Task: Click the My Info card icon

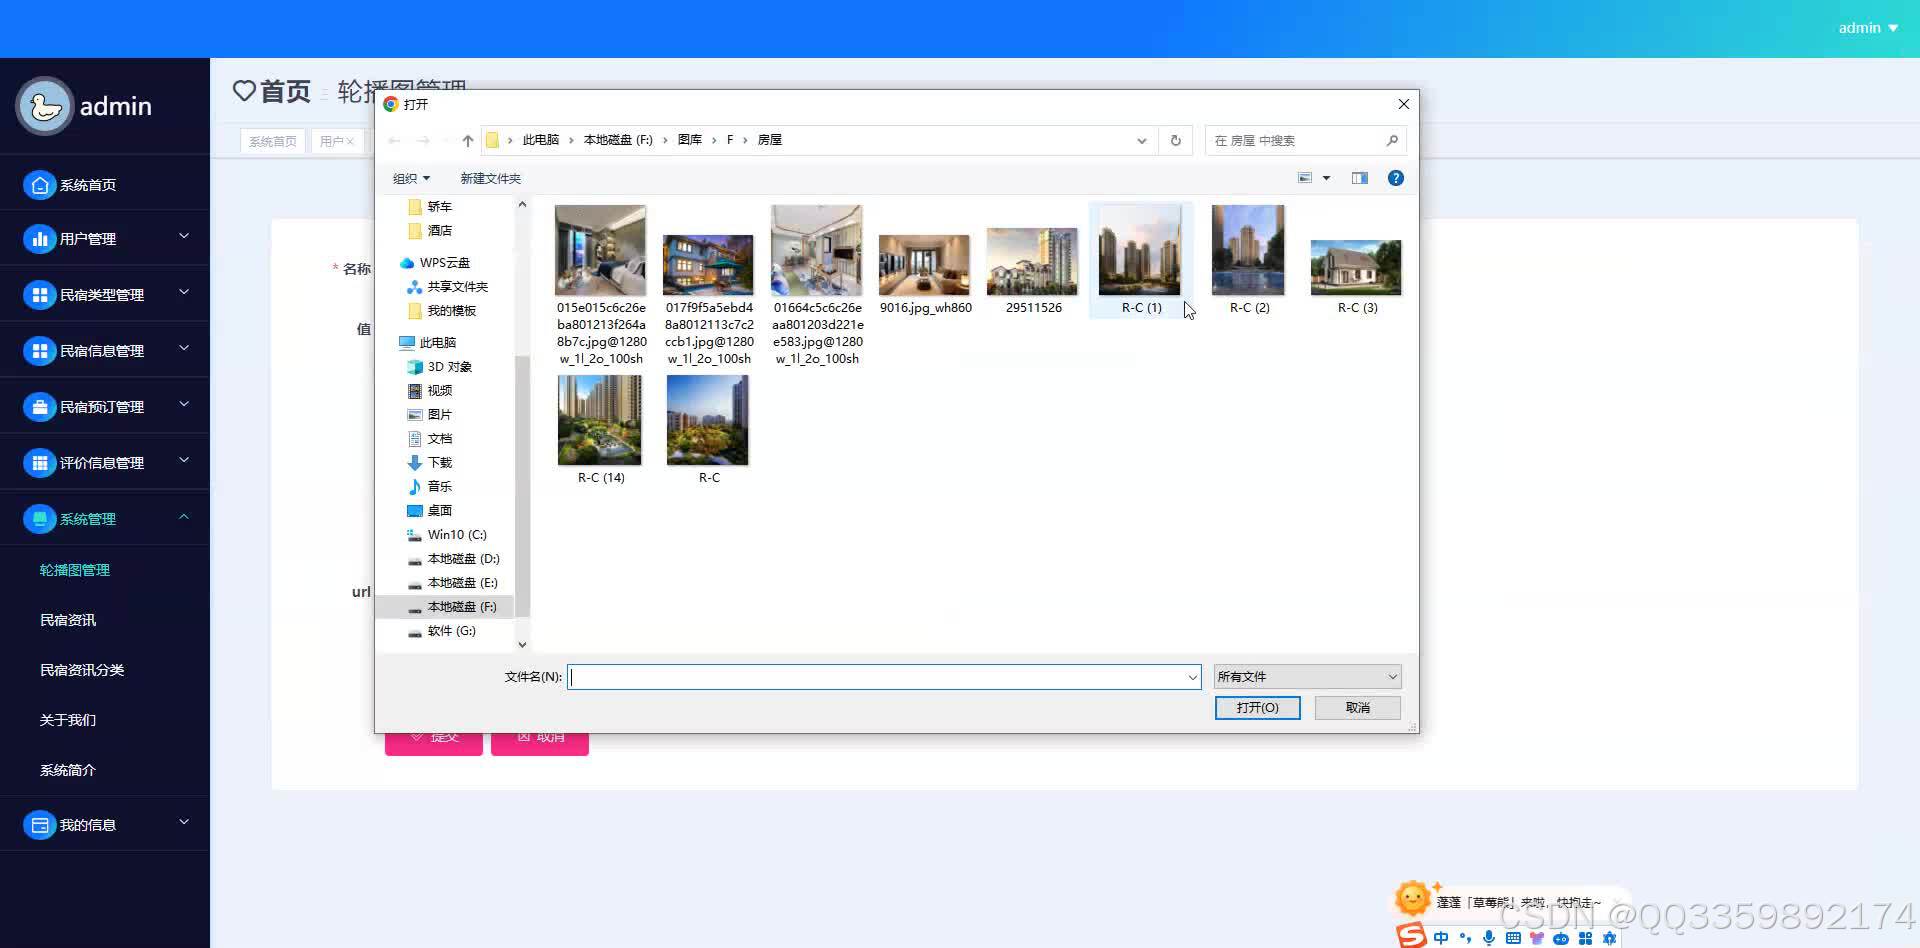Action: pos(40,825)
